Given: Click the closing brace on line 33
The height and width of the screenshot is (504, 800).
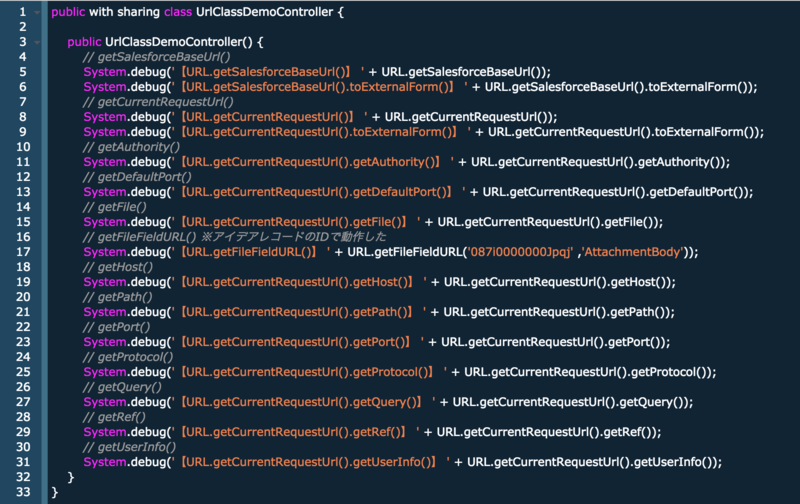Looking at the screenshot, I should tap(55, 492).
